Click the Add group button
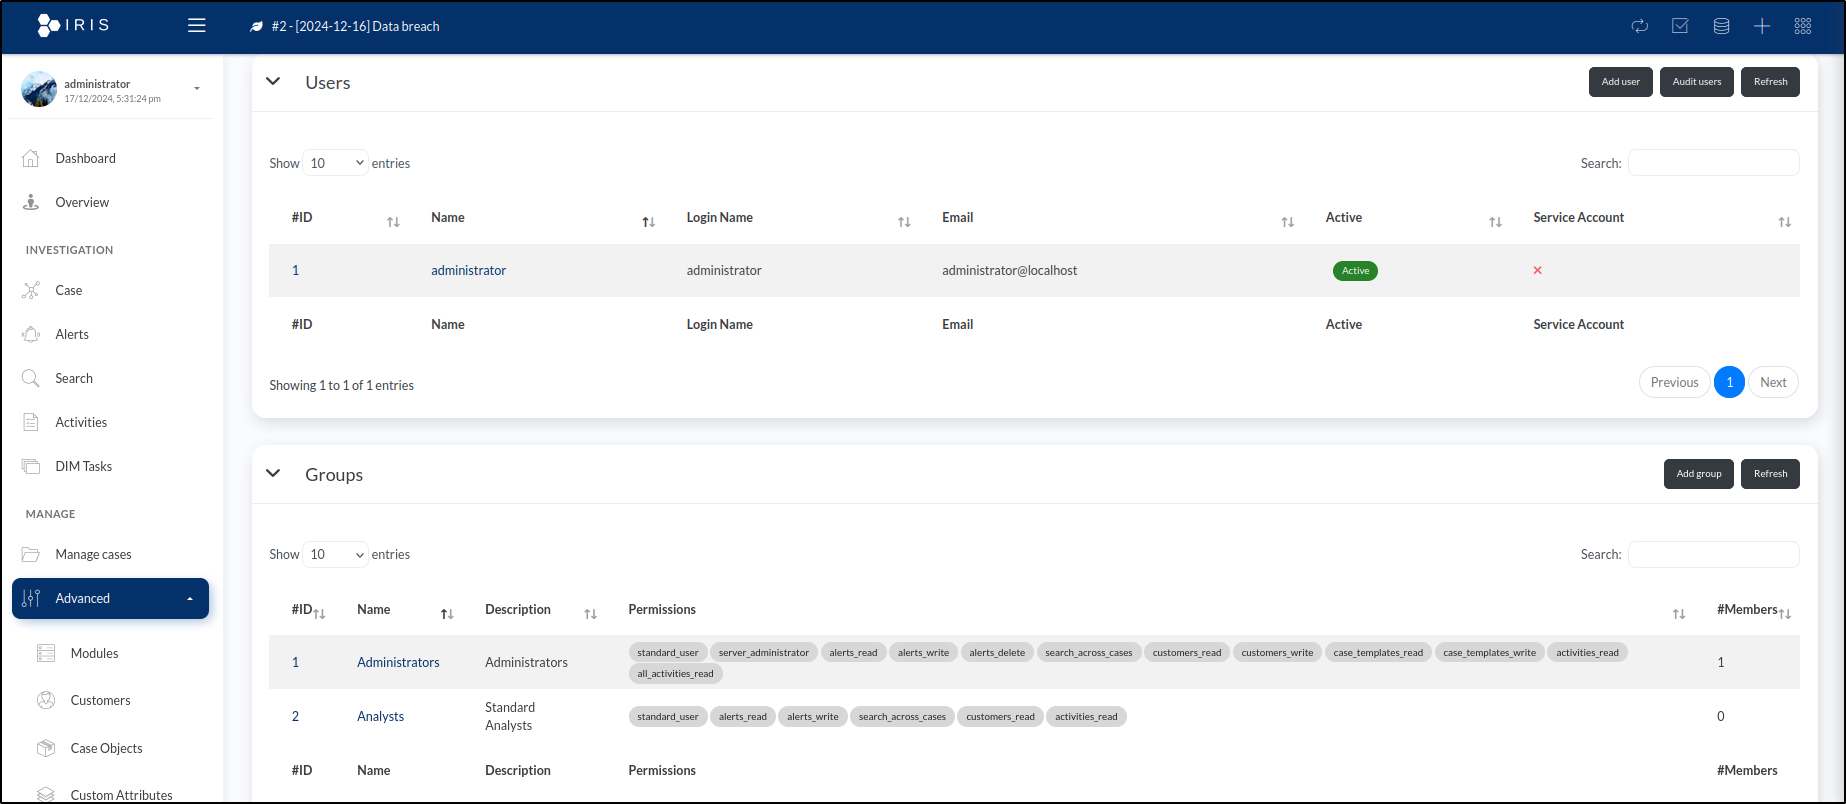This screenshot has width=1846, height=804. pyautogui.click(x=1699, y=474)
